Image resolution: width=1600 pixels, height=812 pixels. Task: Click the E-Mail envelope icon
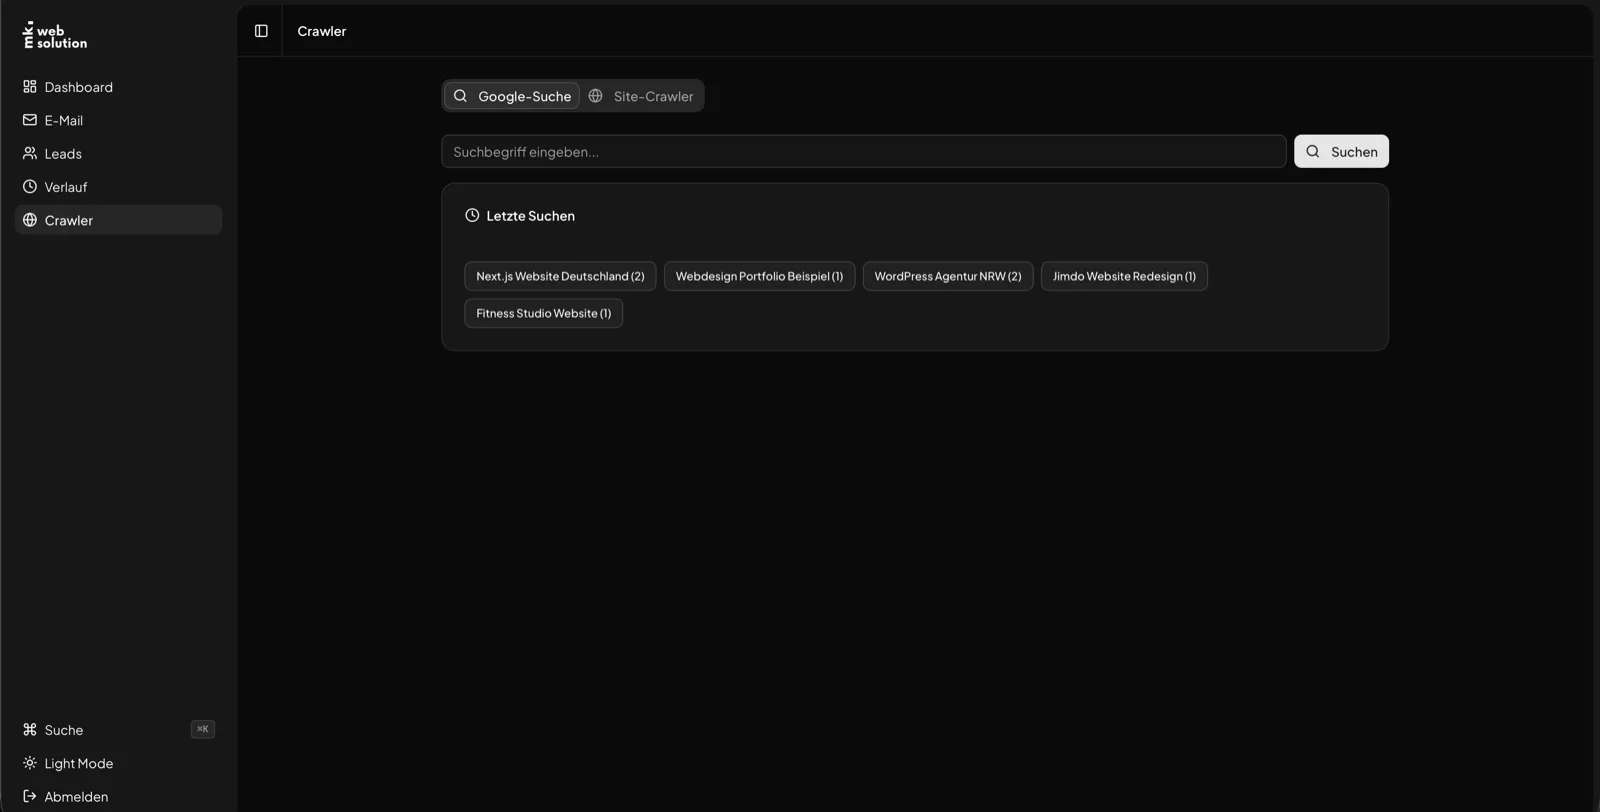pos(30,120)
